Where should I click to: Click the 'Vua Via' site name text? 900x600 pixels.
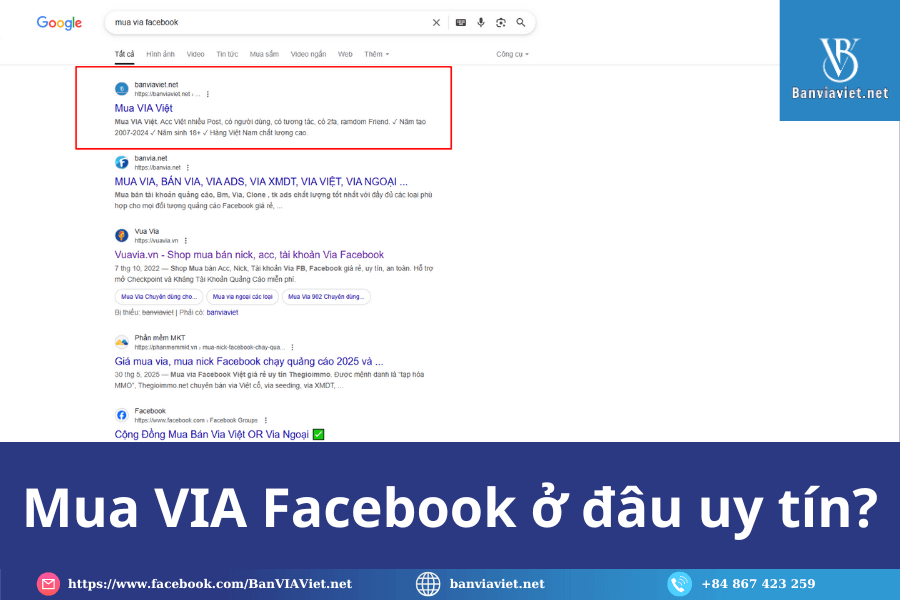(146, 231)
